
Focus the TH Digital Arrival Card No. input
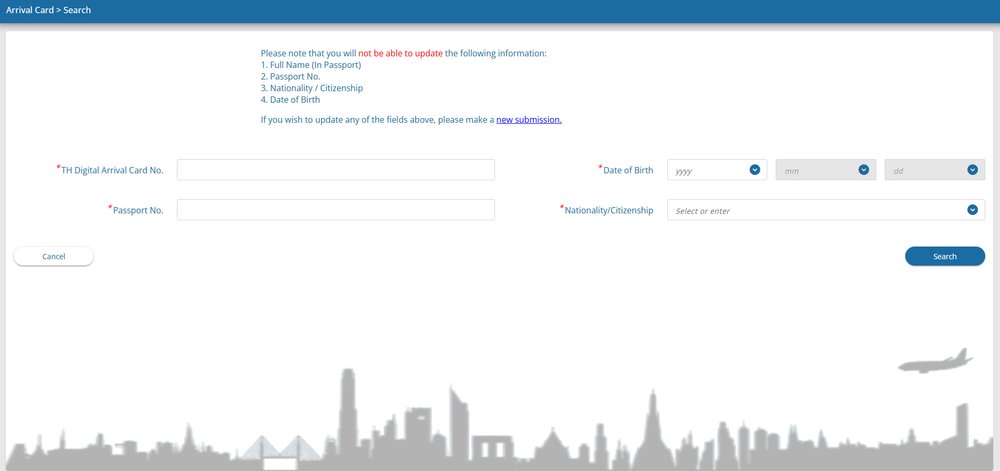click(335, 170)
